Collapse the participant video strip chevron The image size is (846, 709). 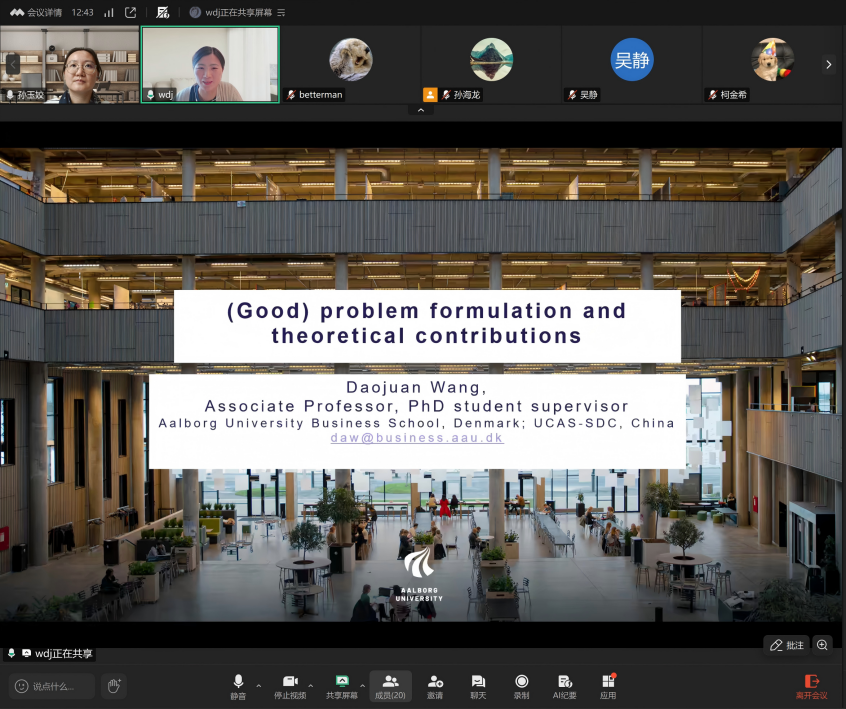click(x=420, y=110)
